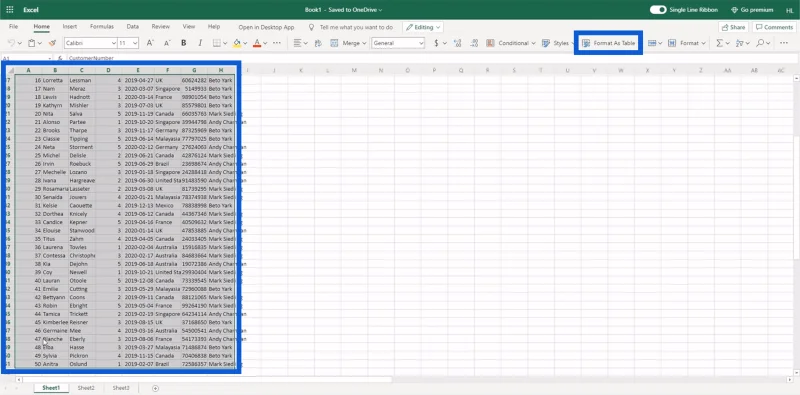The height and width of the screenshot is (395, 800).
Task: Toggle Wrap Text icon
Action: point(318,43)
